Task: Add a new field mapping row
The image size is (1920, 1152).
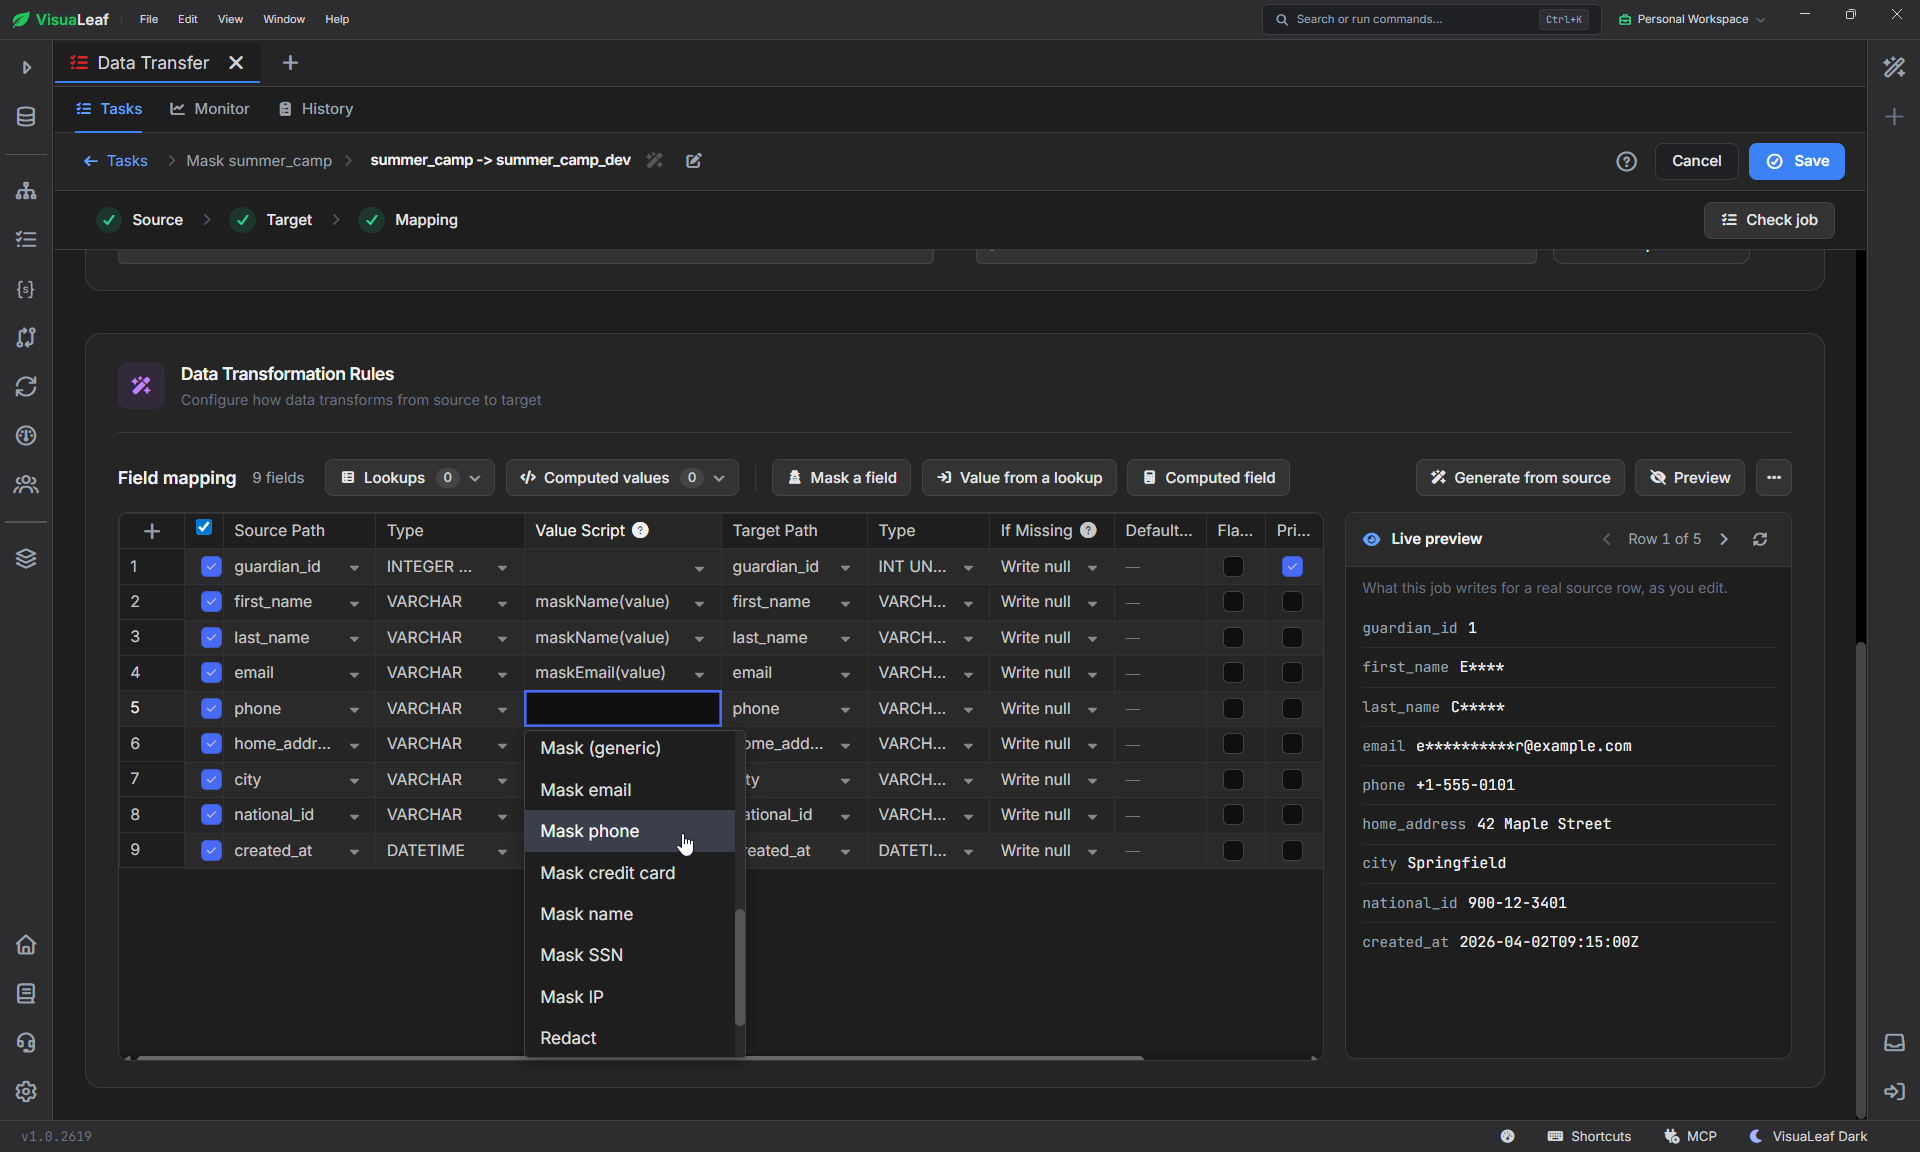Action: [x=152, y=531]
